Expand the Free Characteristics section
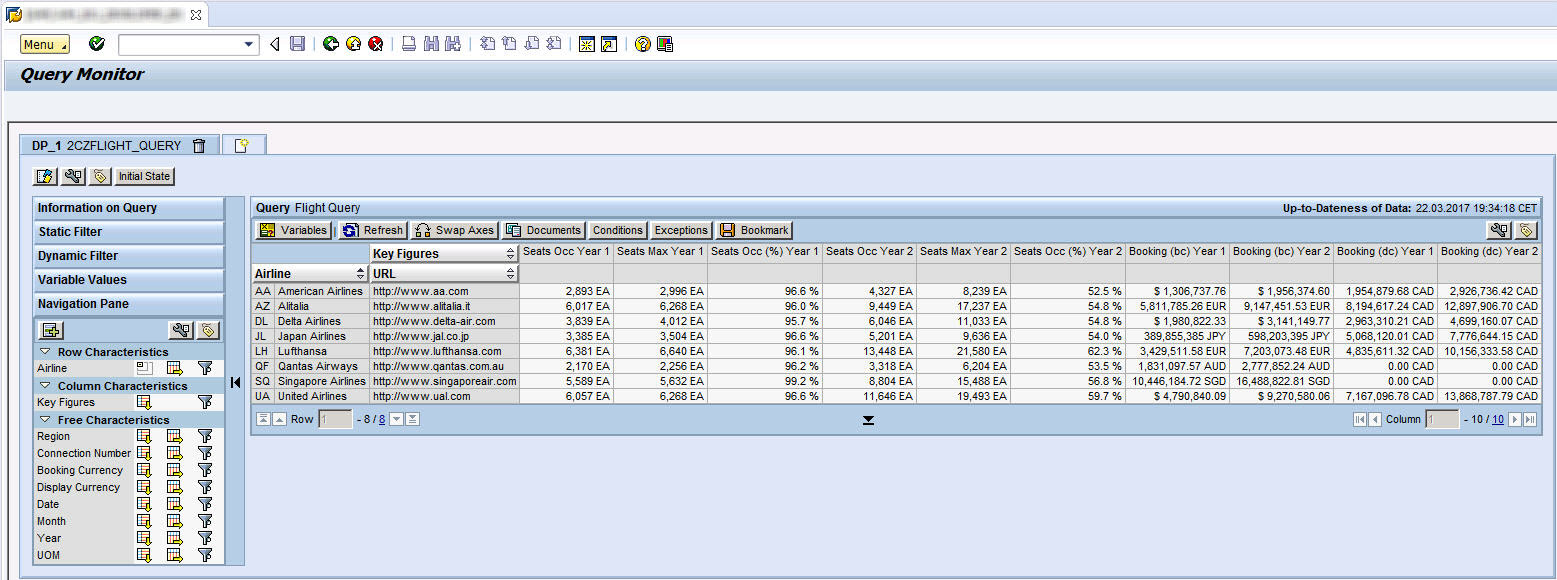Viewport: 1557px width, 580px height. 43,419
